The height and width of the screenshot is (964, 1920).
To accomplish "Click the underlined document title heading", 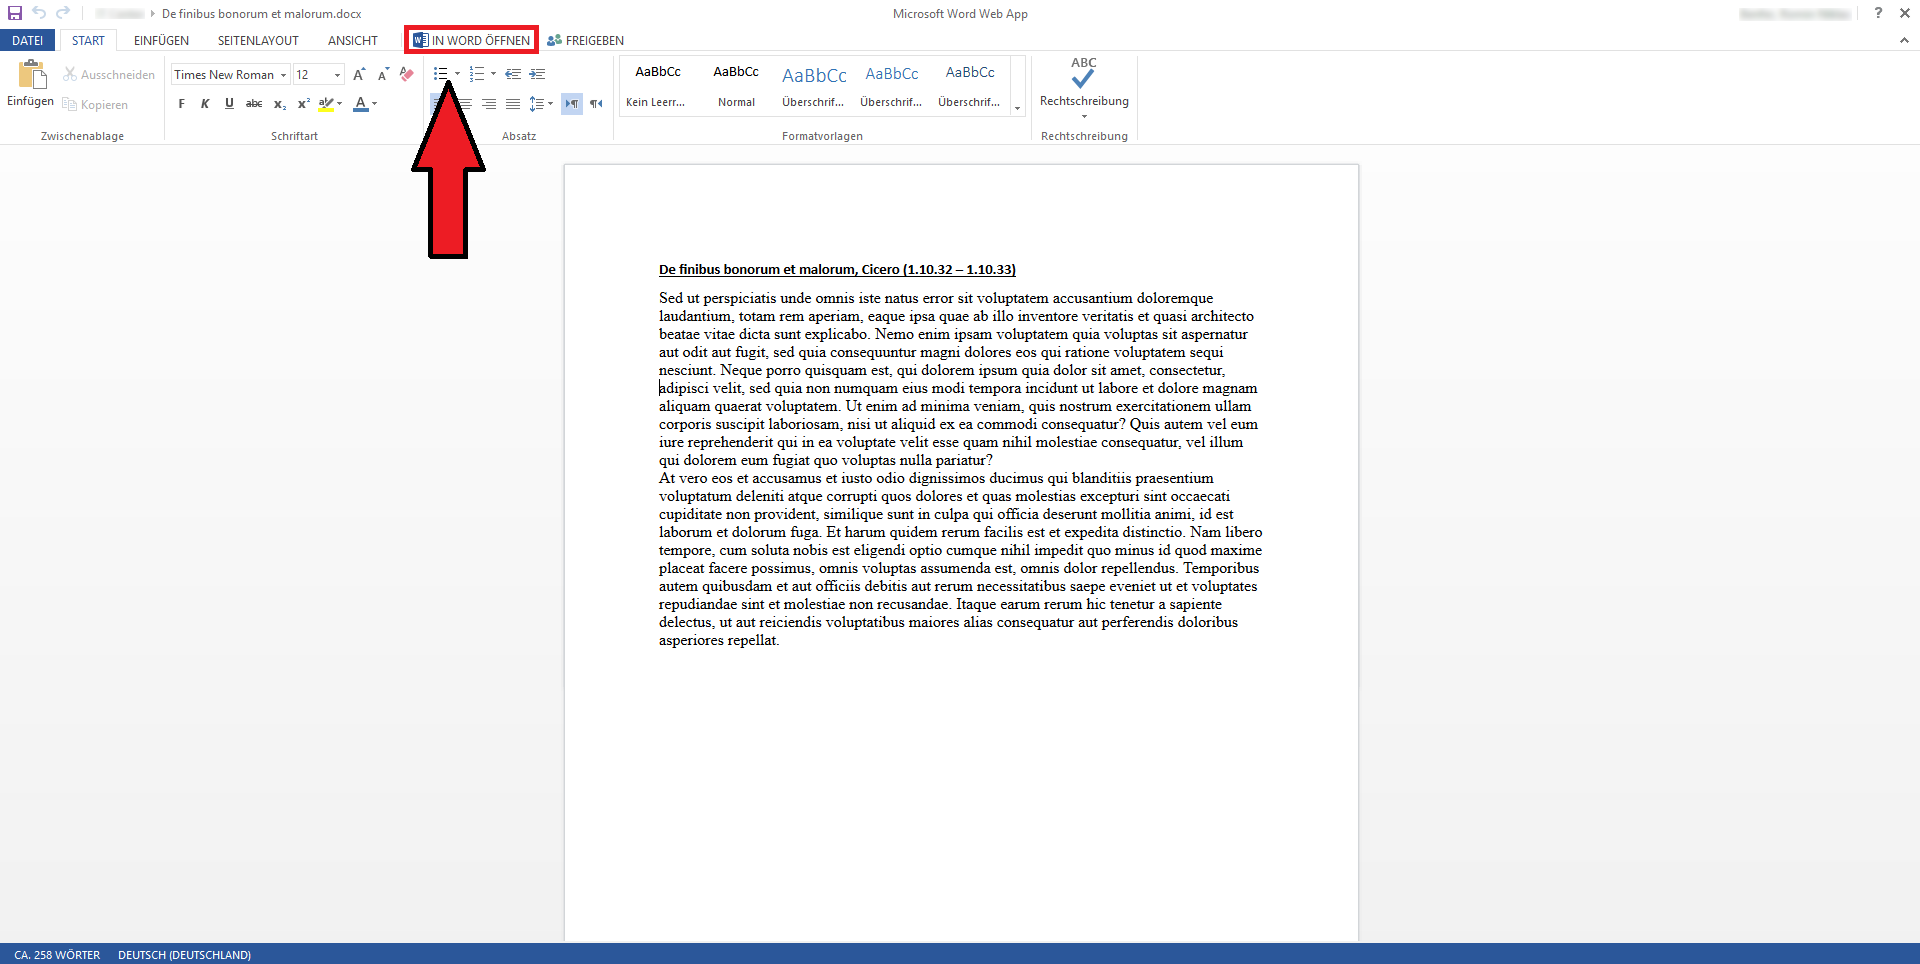I will click(x=837, y=270).
